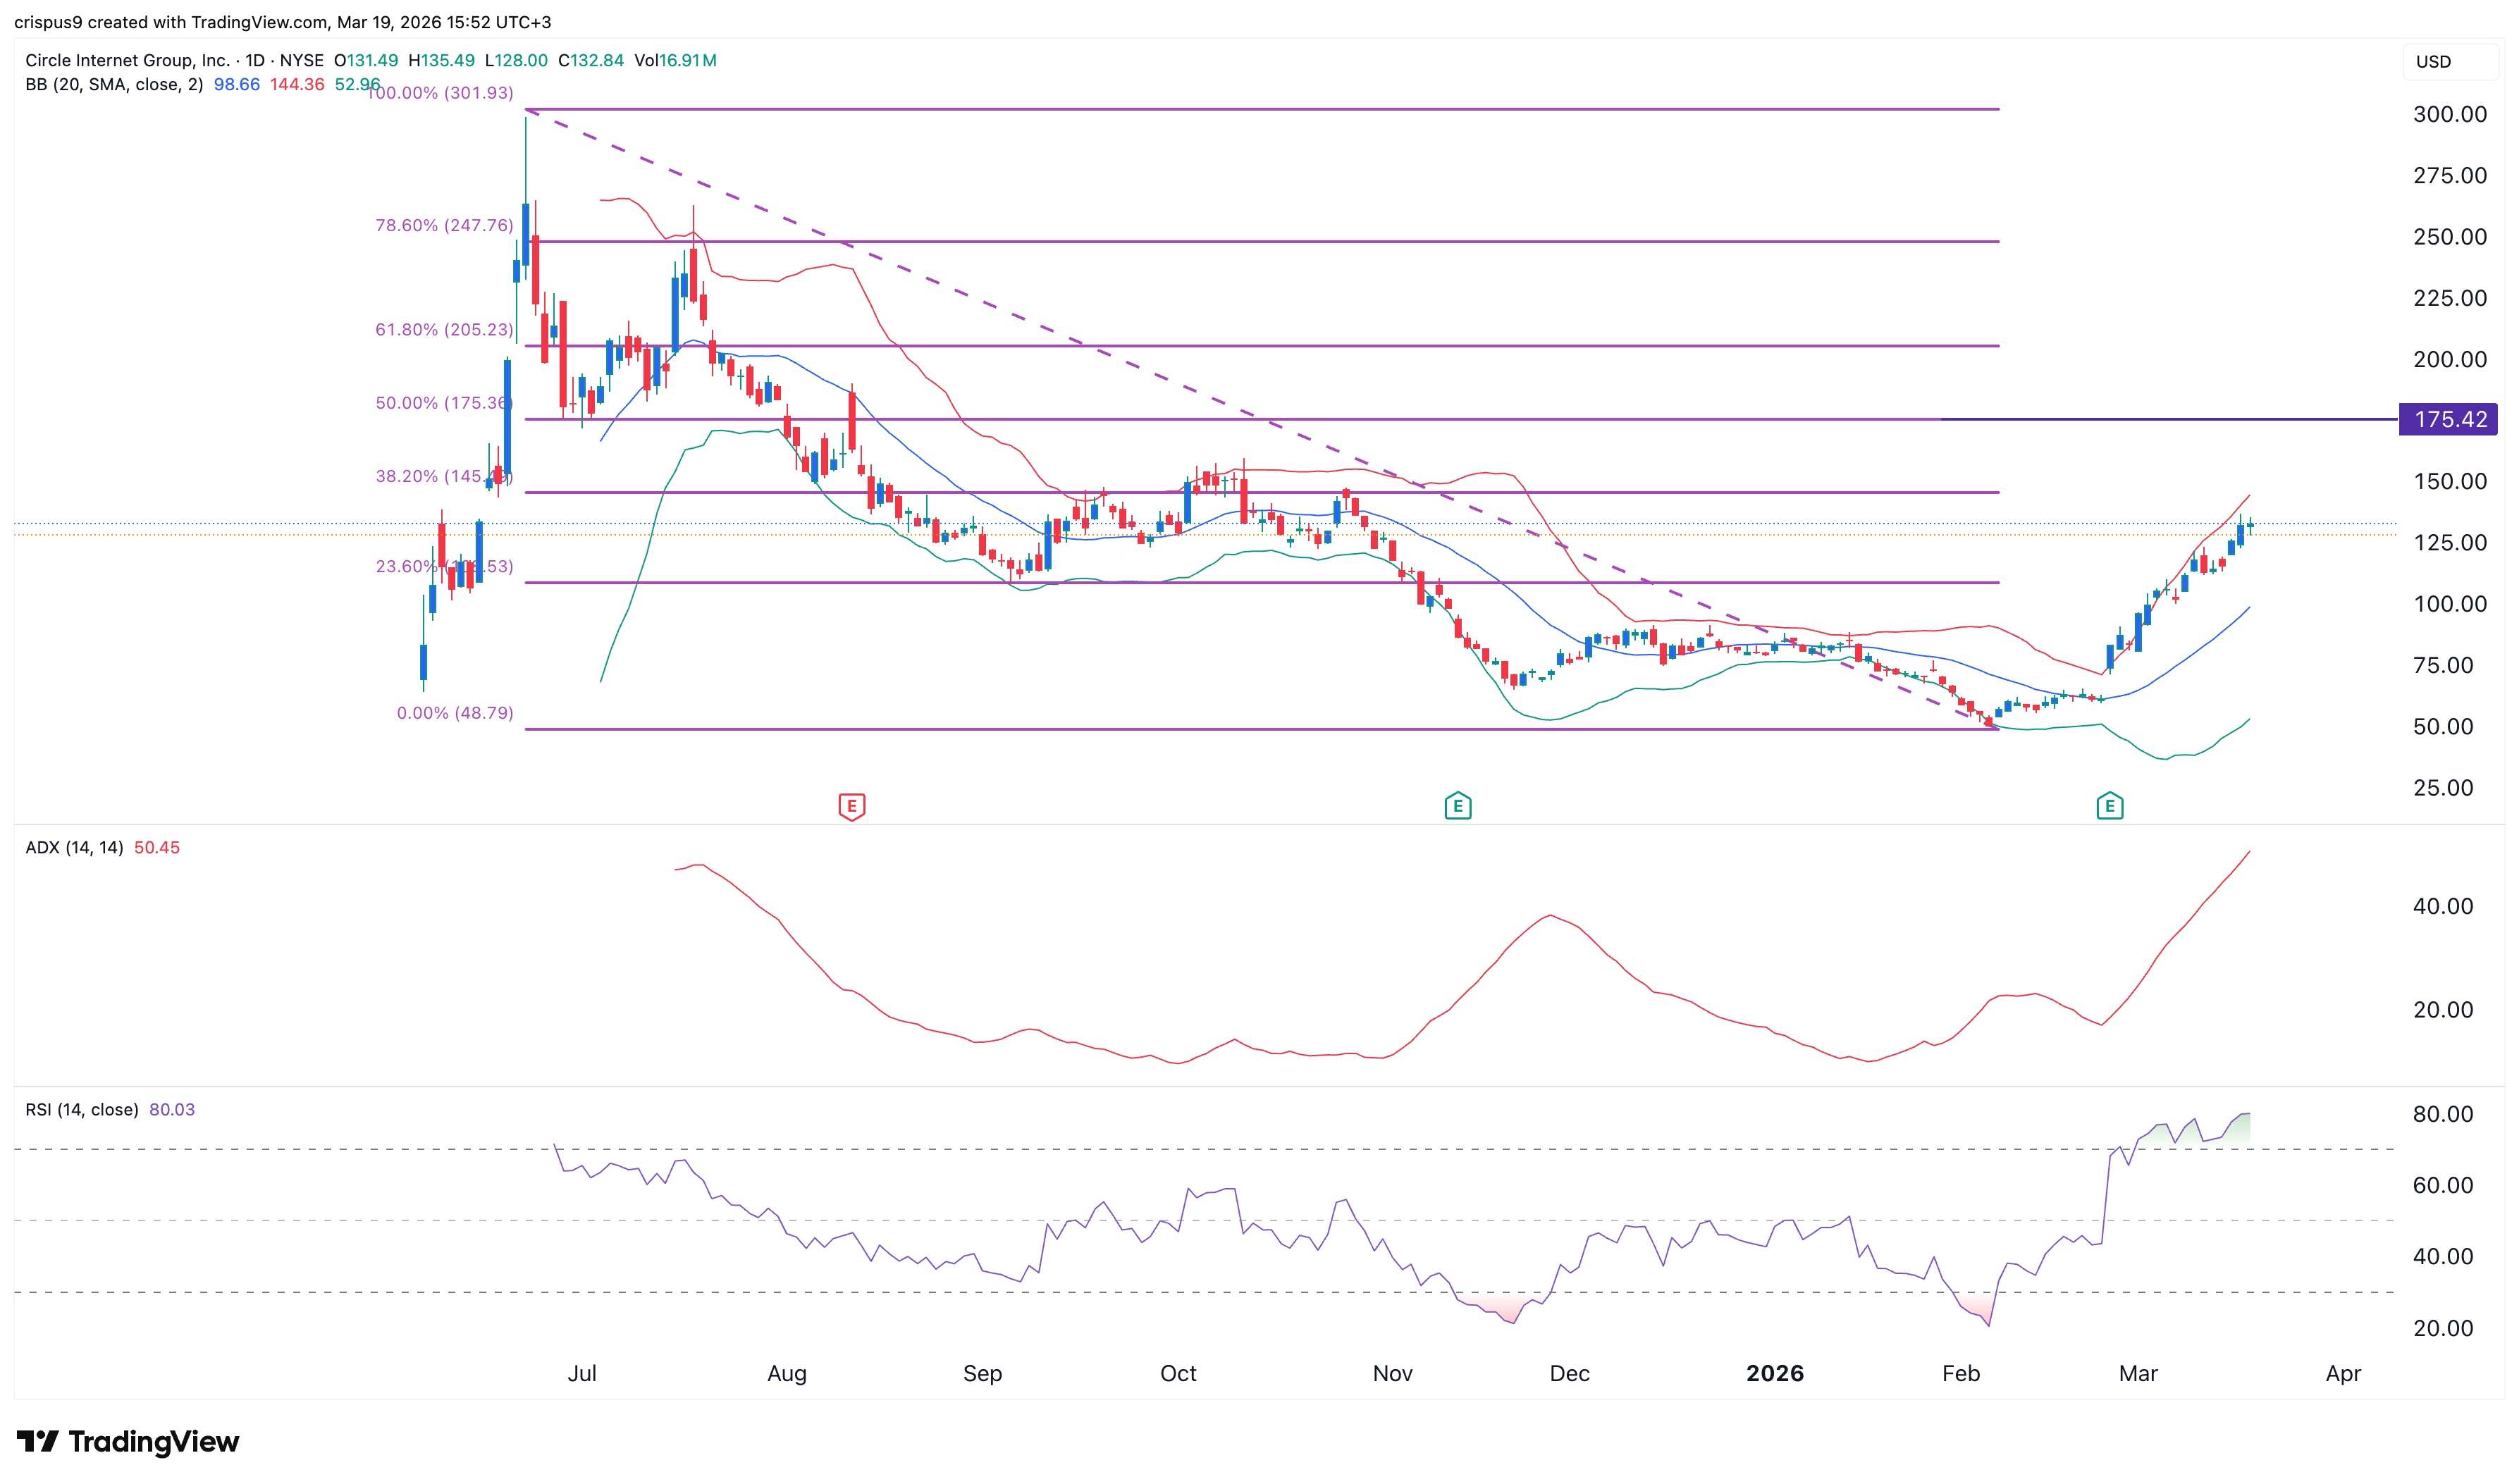The width and height of the screenshot is (2519, 1484).
Task: Click the red BB upper value 144.36
Action: coord(297,85)
